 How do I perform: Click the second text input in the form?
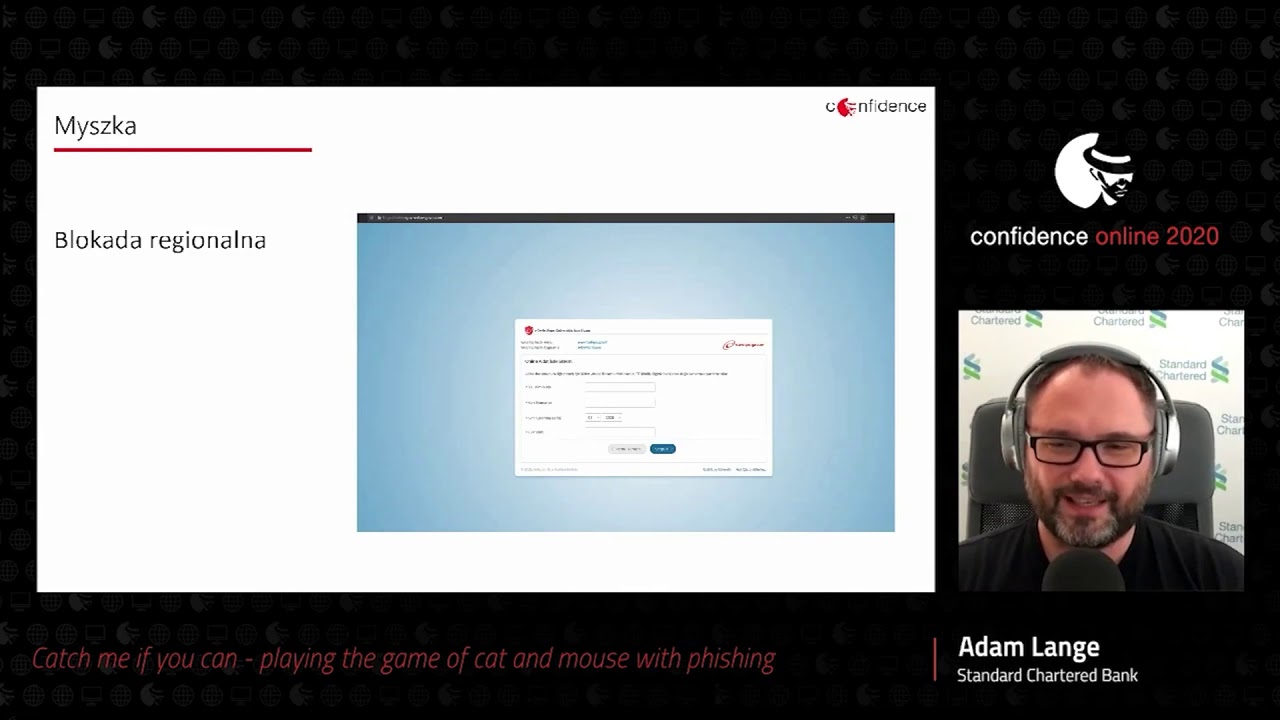[x=620, y=402]
